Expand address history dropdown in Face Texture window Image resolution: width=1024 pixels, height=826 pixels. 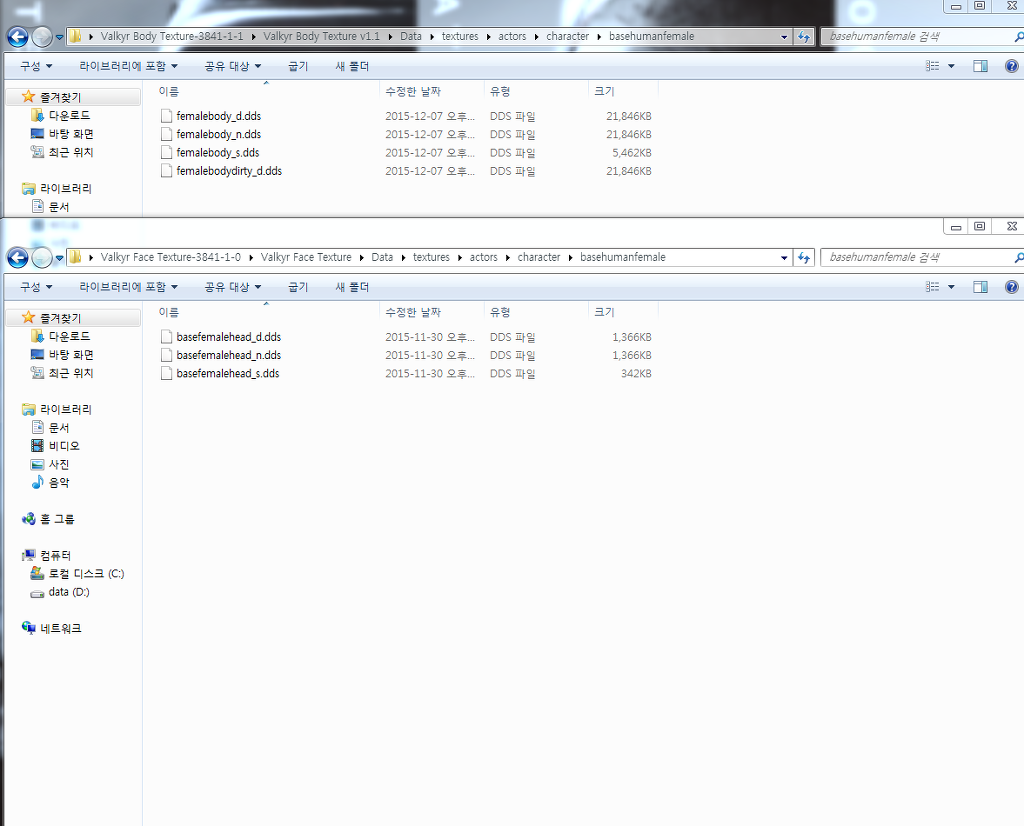(x=784, y=258)
